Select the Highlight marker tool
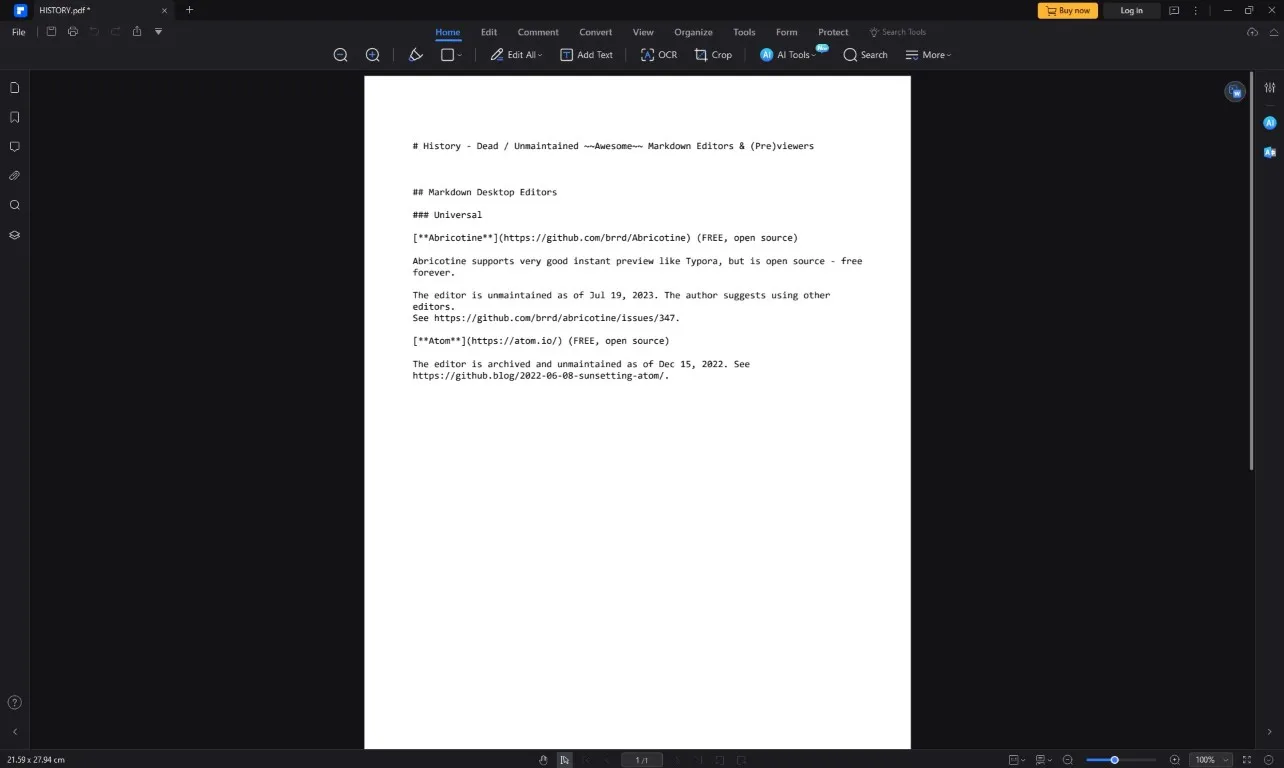 416,55
